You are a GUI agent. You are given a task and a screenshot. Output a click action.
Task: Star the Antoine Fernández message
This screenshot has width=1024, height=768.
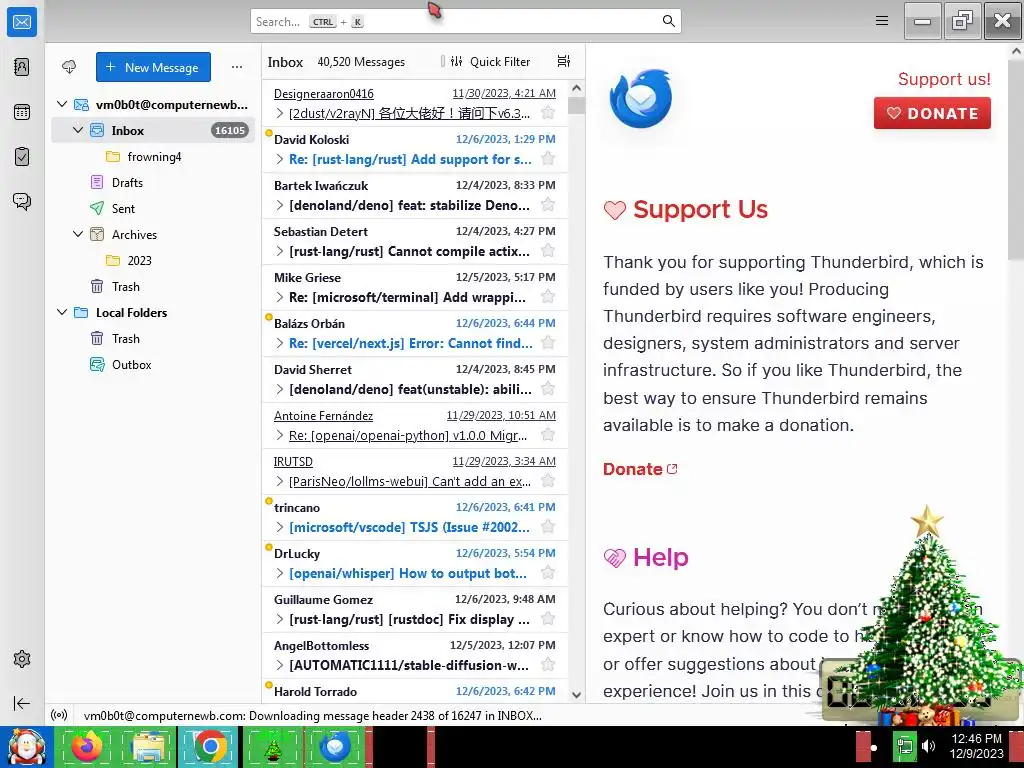click(x=548, y=435)
